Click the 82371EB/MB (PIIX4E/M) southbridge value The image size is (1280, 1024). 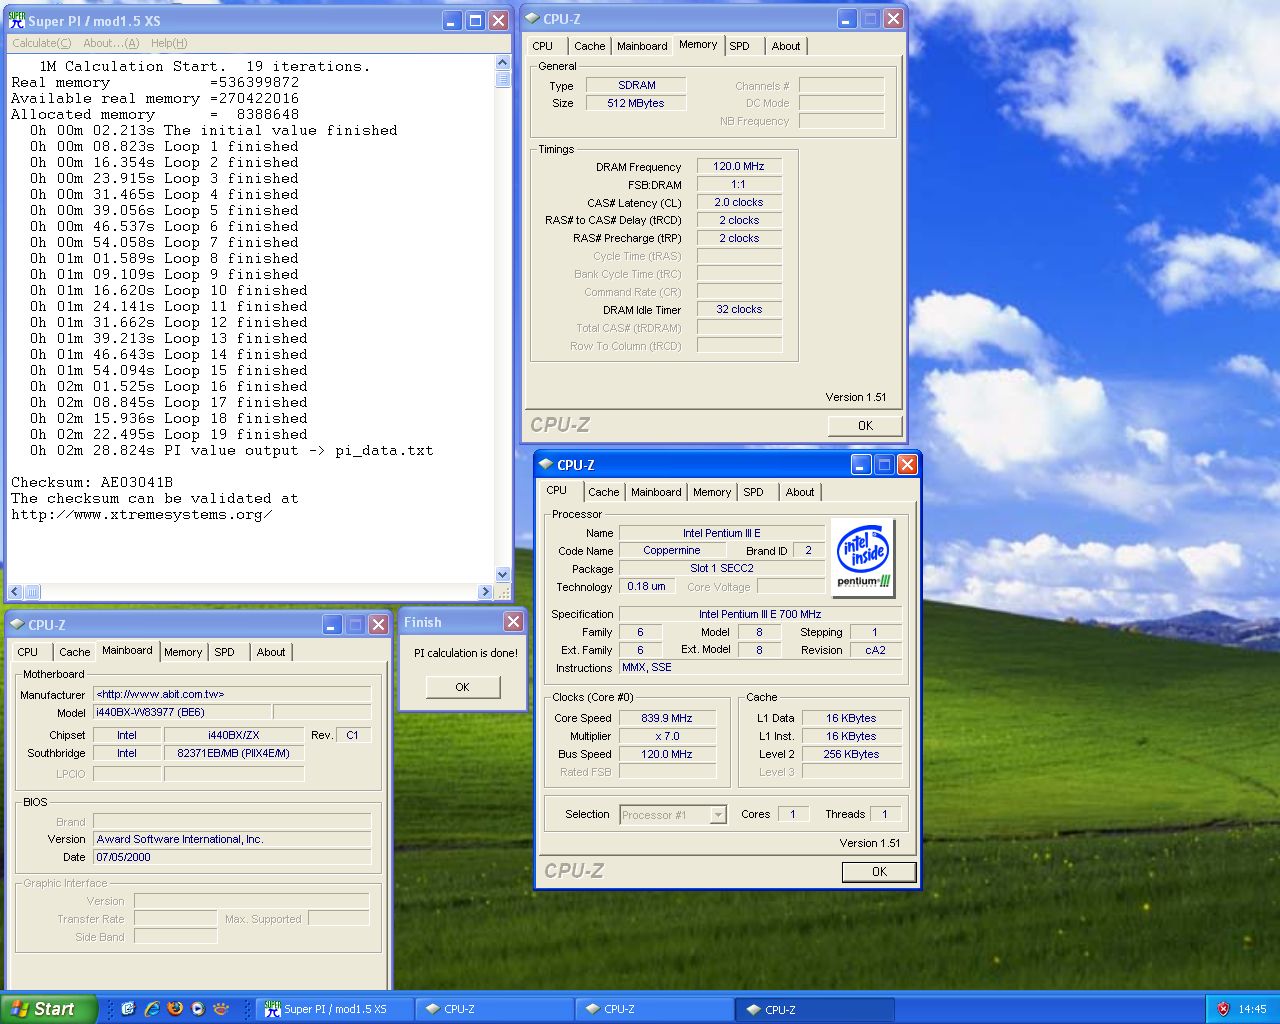coord(234,754)
